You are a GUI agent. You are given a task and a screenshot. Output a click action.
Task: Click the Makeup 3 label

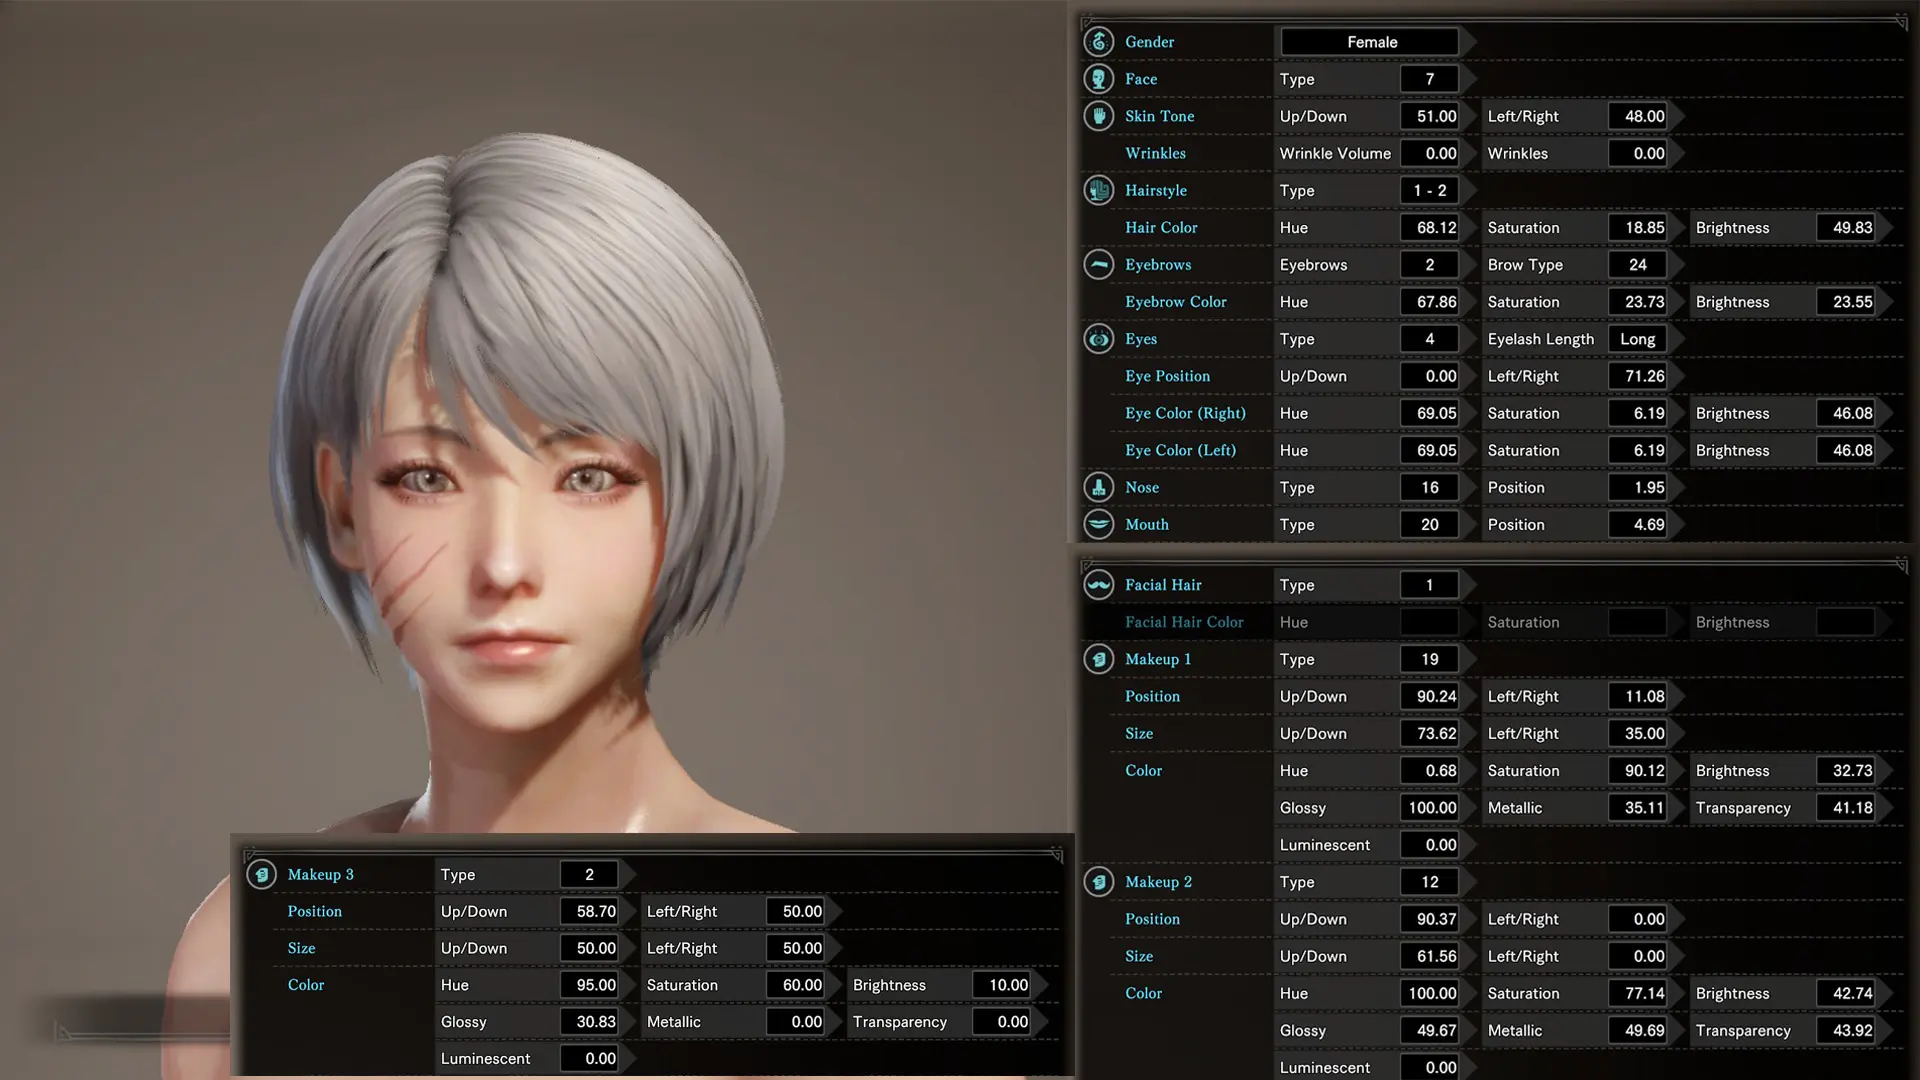coord(320,874)
